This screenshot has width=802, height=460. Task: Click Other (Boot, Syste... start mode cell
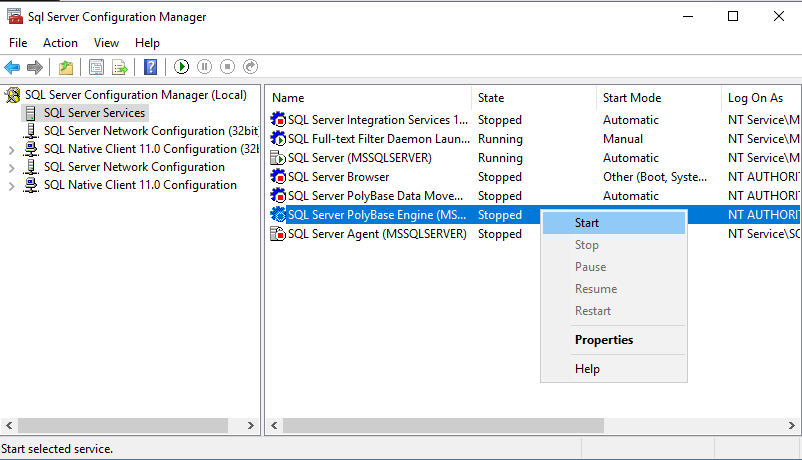point(655,177)
